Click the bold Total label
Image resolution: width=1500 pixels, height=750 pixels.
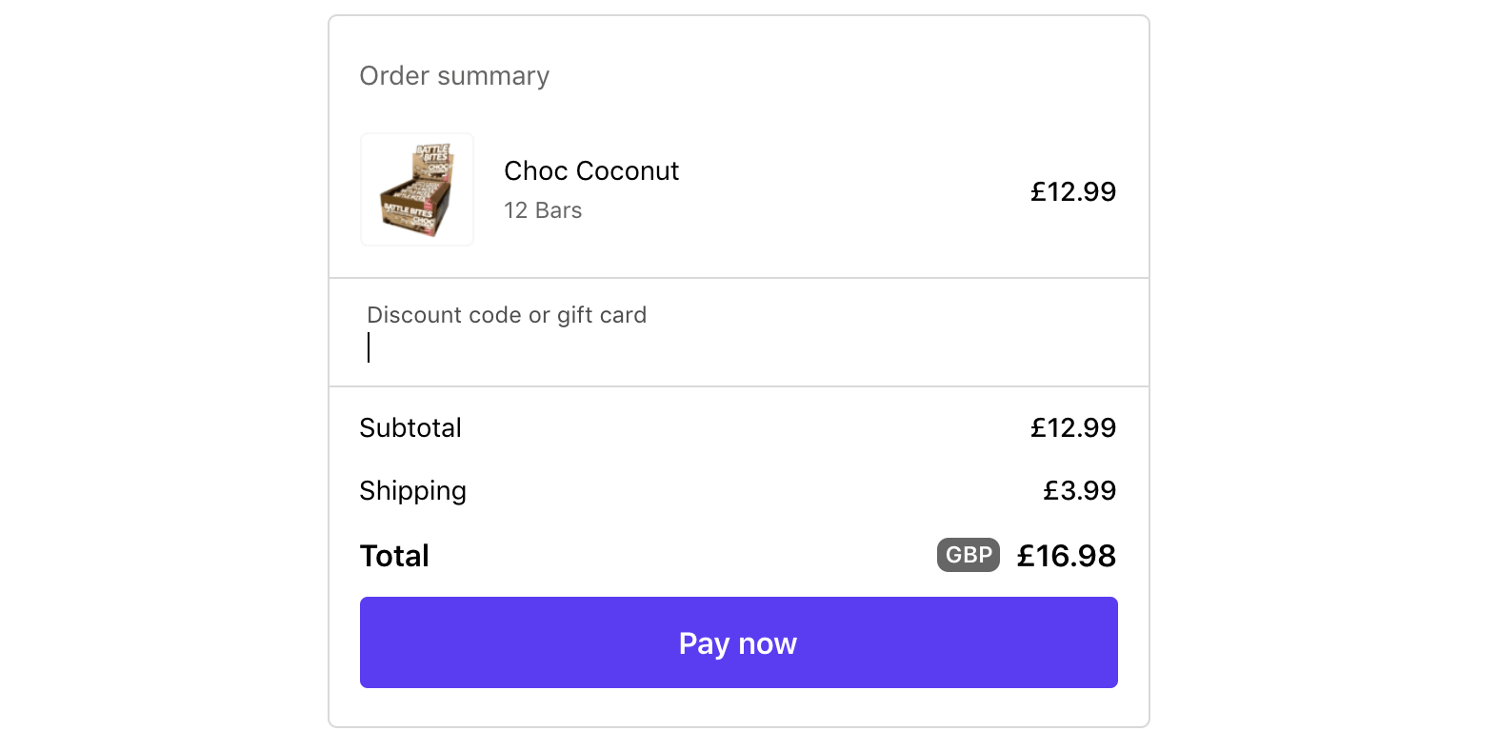pos(394,556)
